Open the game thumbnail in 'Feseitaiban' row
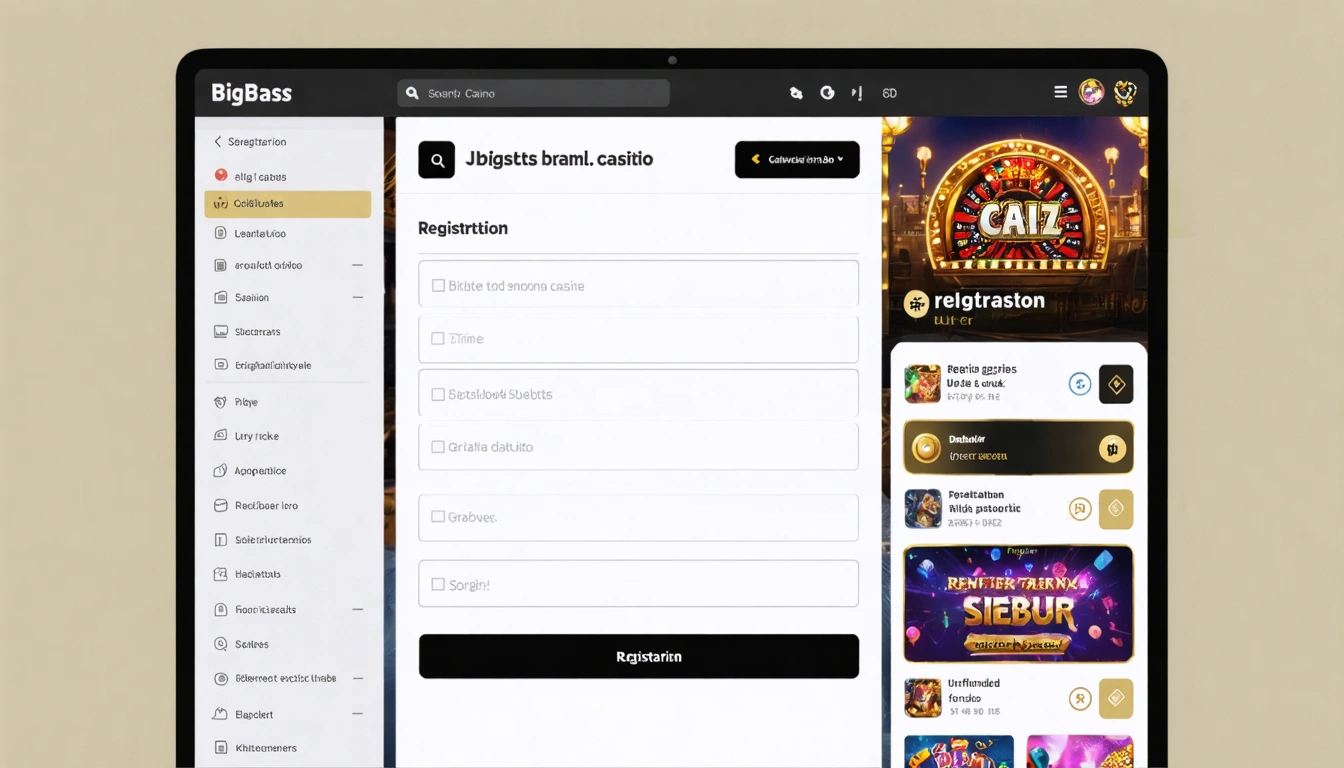Screen dimensions: 1344x768 [923, 509]
